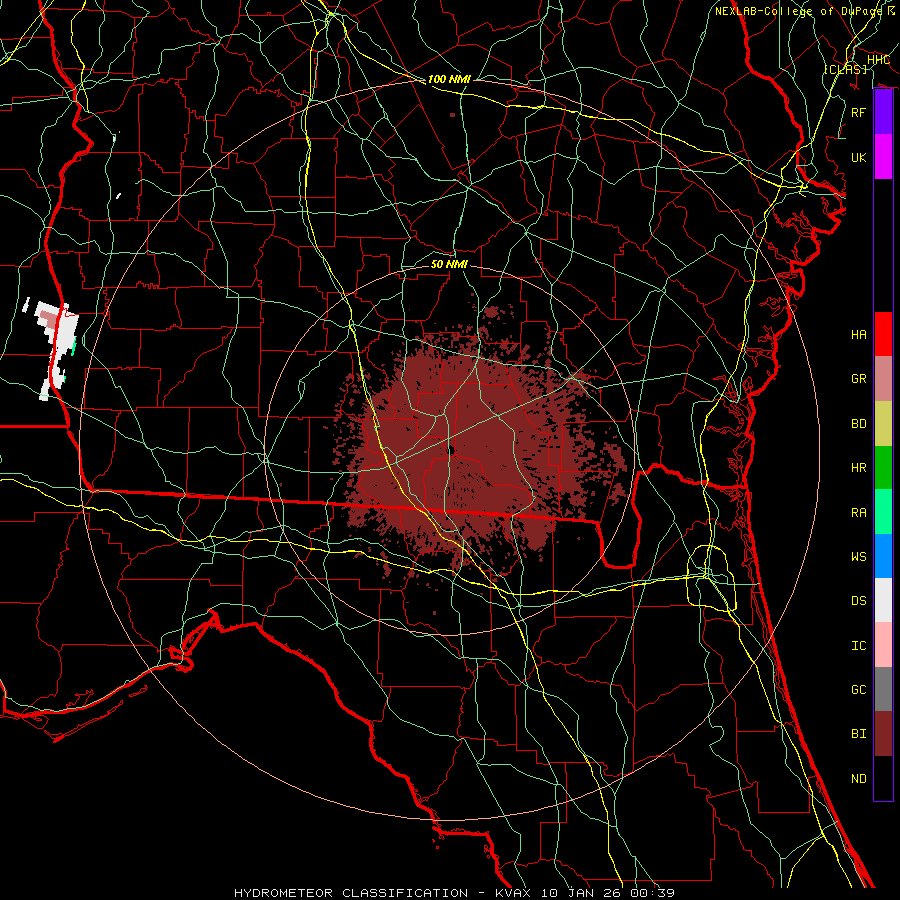The width and height of the screenshot is (900, 900).
Task: Click the white dry snow echo patch
Action: click(x=57, y=349)
